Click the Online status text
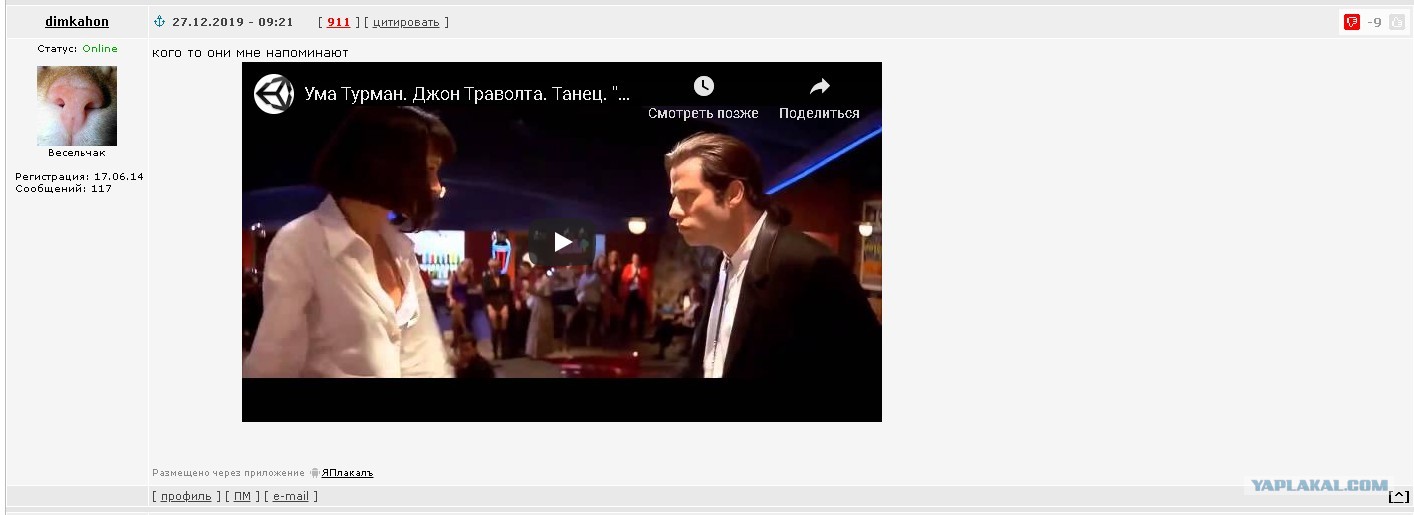This screenshot has height=515, width=1414. (x=100, y=48)
